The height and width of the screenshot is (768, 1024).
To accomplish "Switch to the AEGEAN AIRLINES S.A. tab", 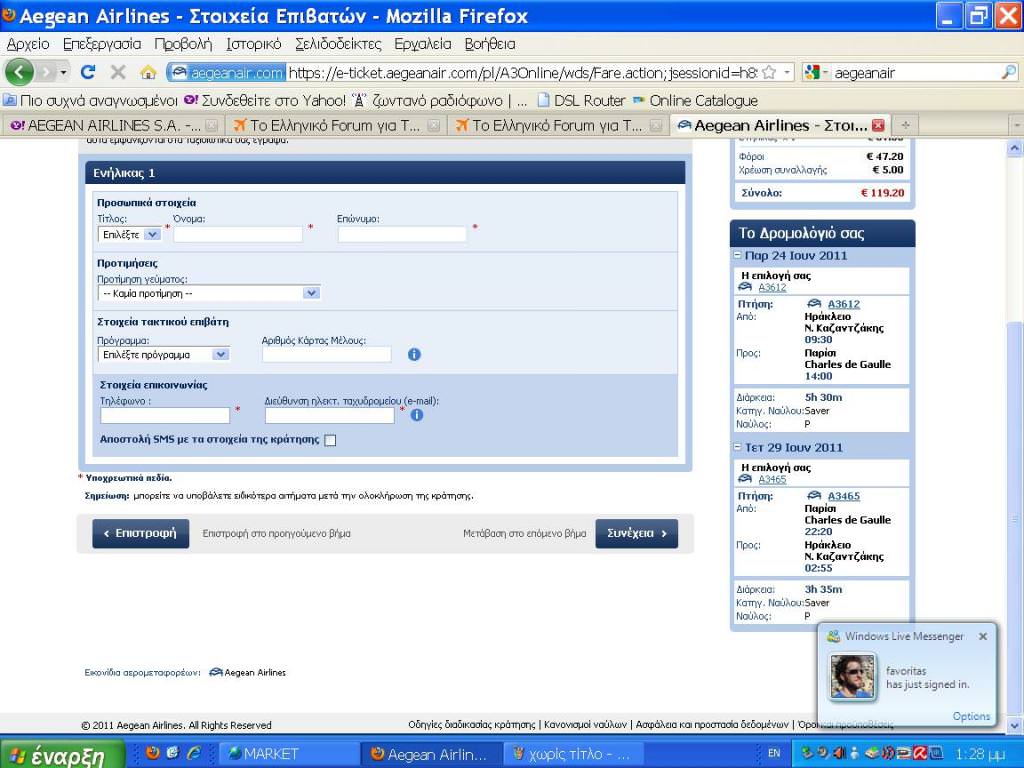I will pyautogui.click(x=114, y=125).
